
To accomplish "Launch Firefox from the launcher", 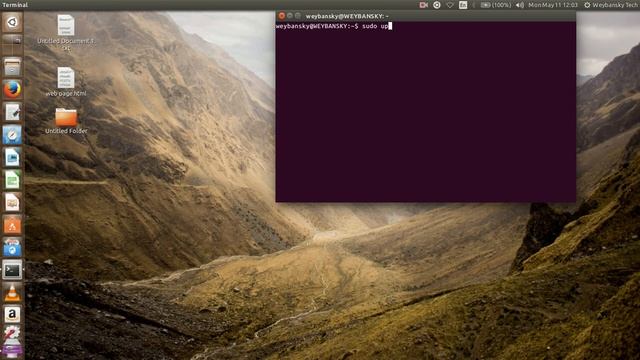I will [x=12, y=89].
